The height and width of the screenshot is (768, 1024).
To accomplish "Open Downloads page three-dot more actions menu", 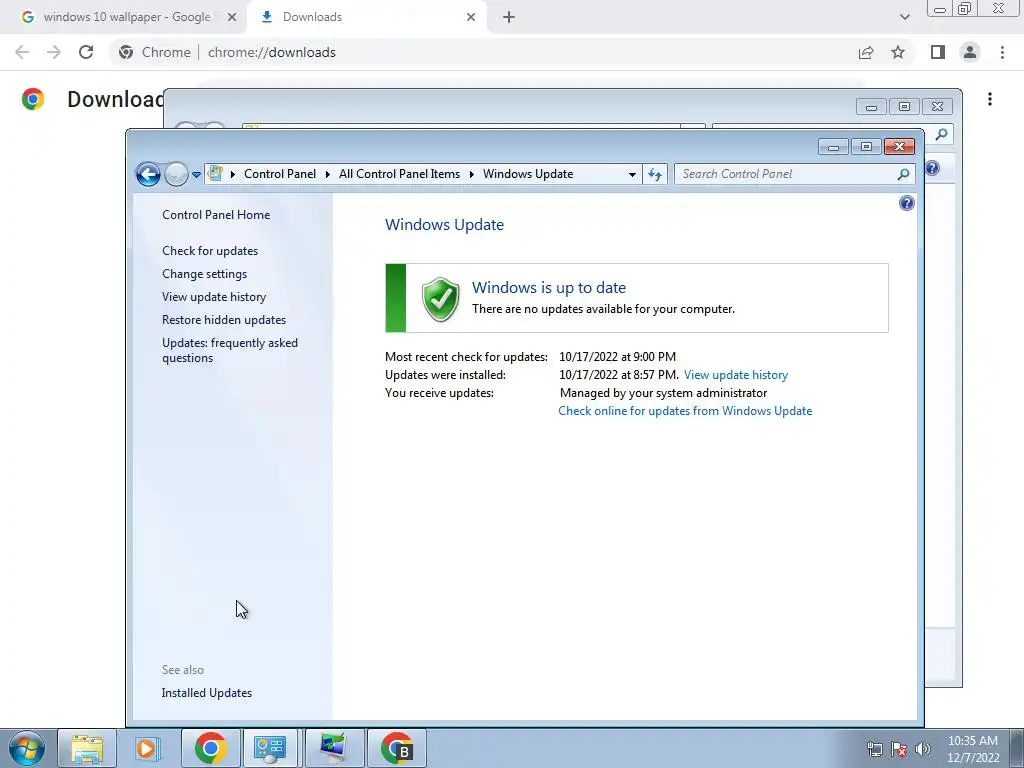I will 990,99.
